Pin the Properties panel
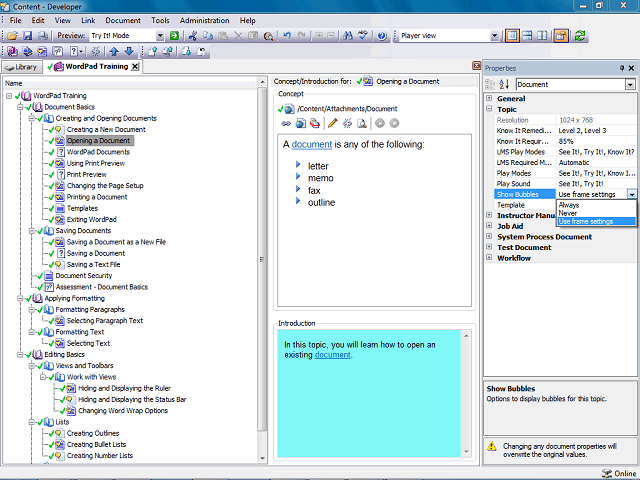This screenshot has width=640, height=480. coord(622,68)
